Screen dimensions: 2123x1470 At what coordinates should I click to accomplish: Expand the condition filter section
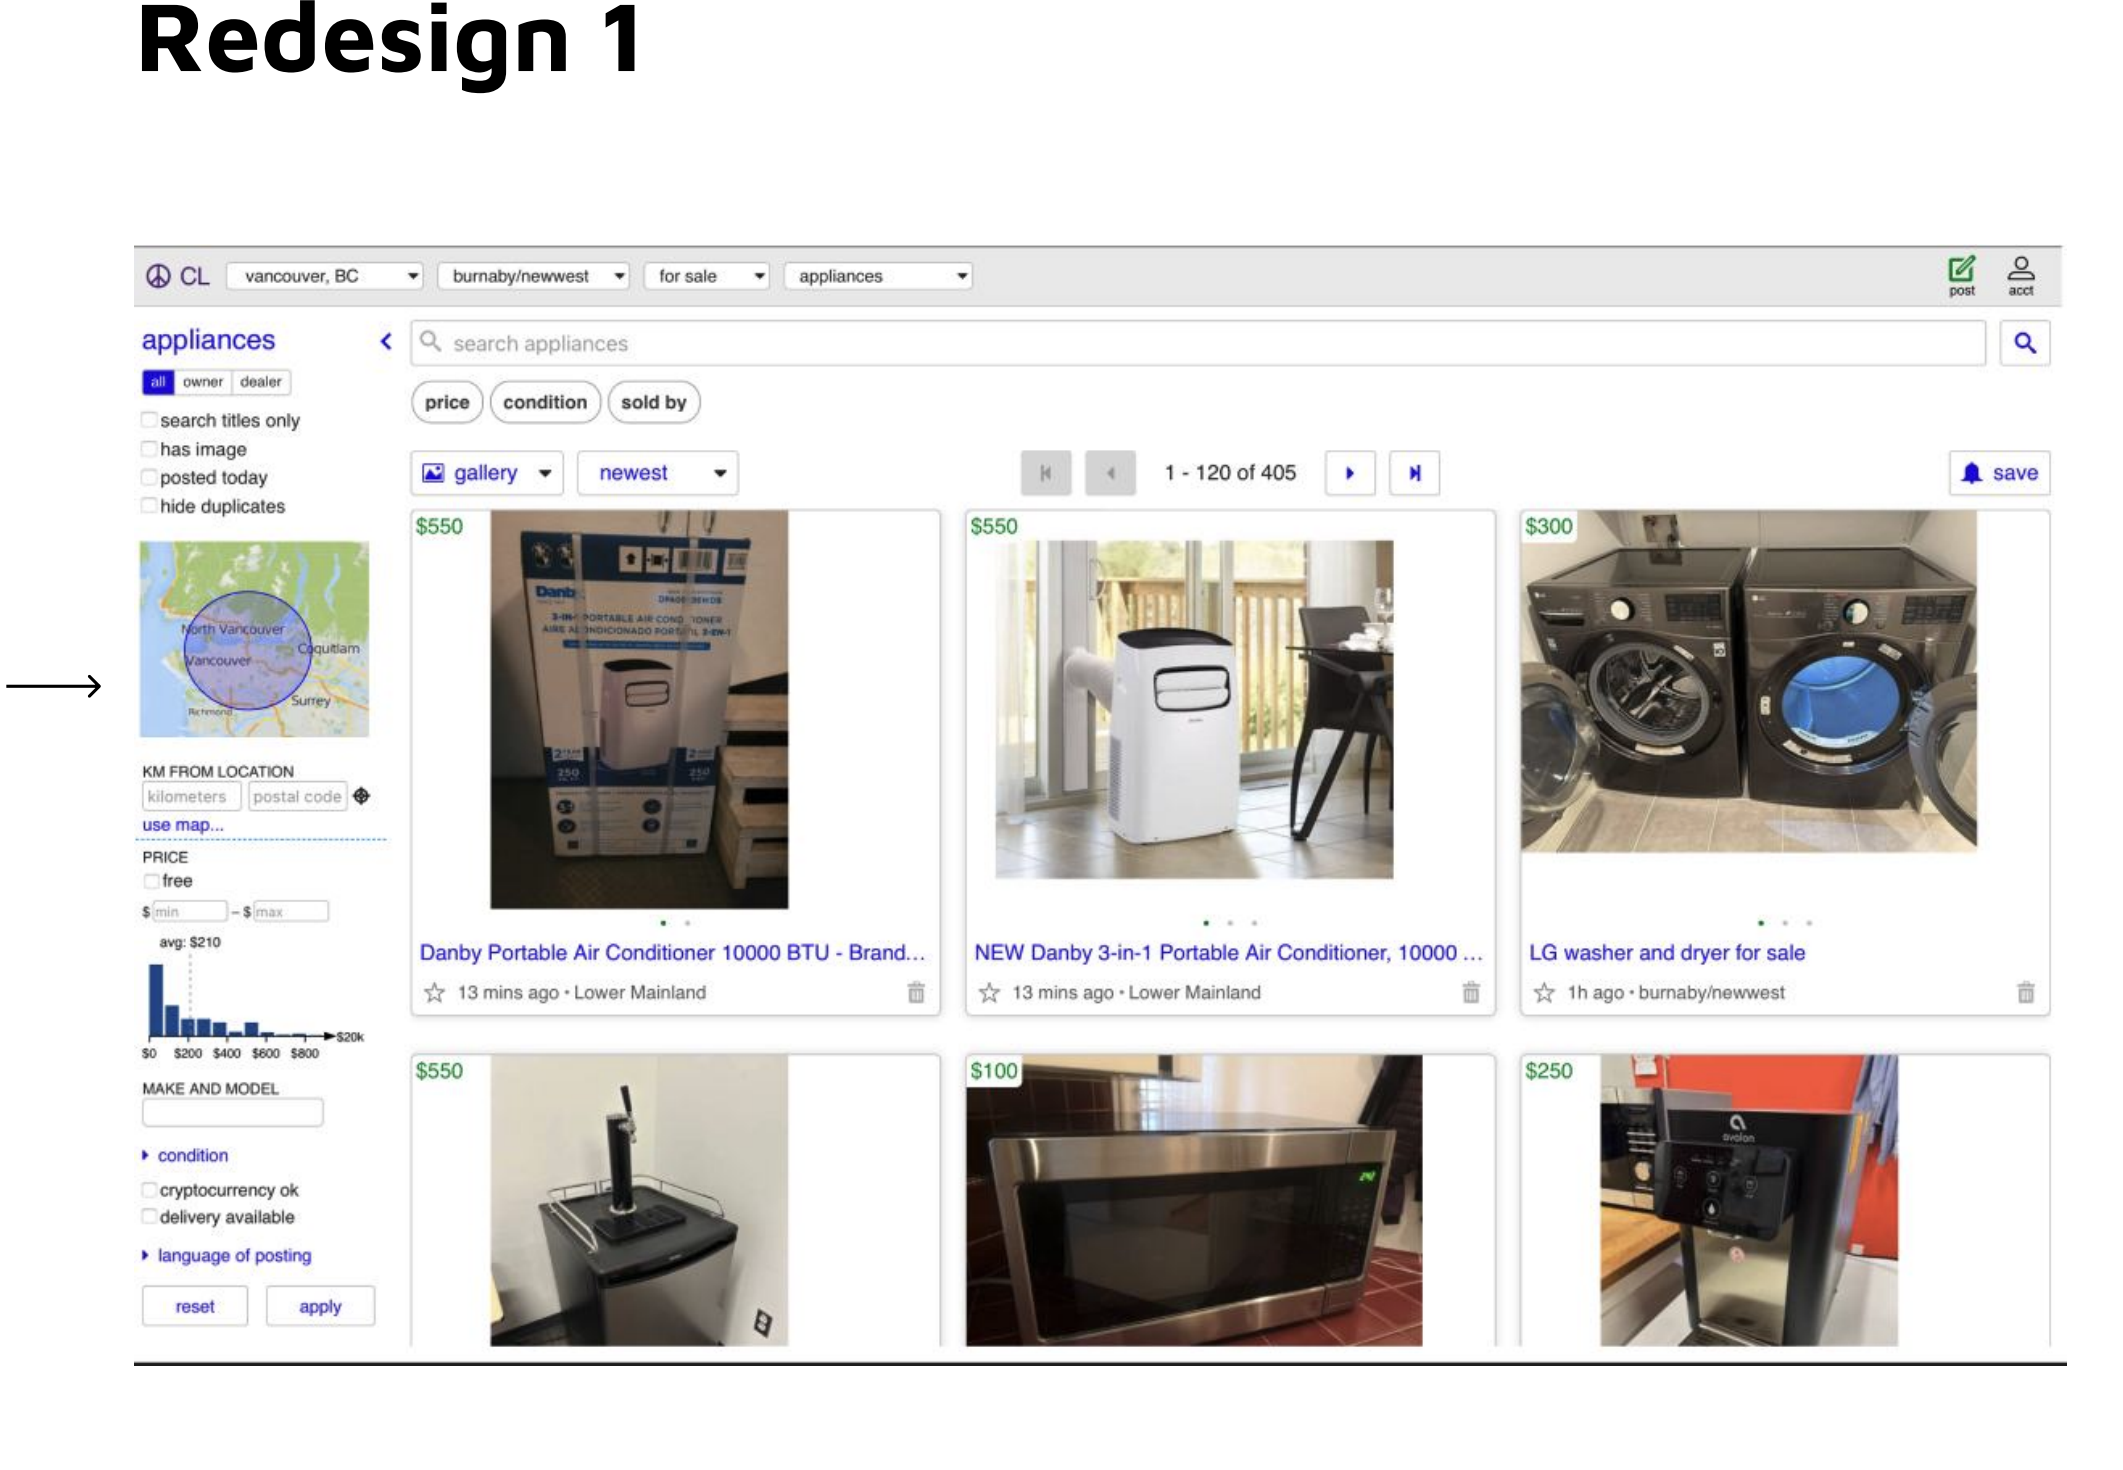(x=191, y=1155)
